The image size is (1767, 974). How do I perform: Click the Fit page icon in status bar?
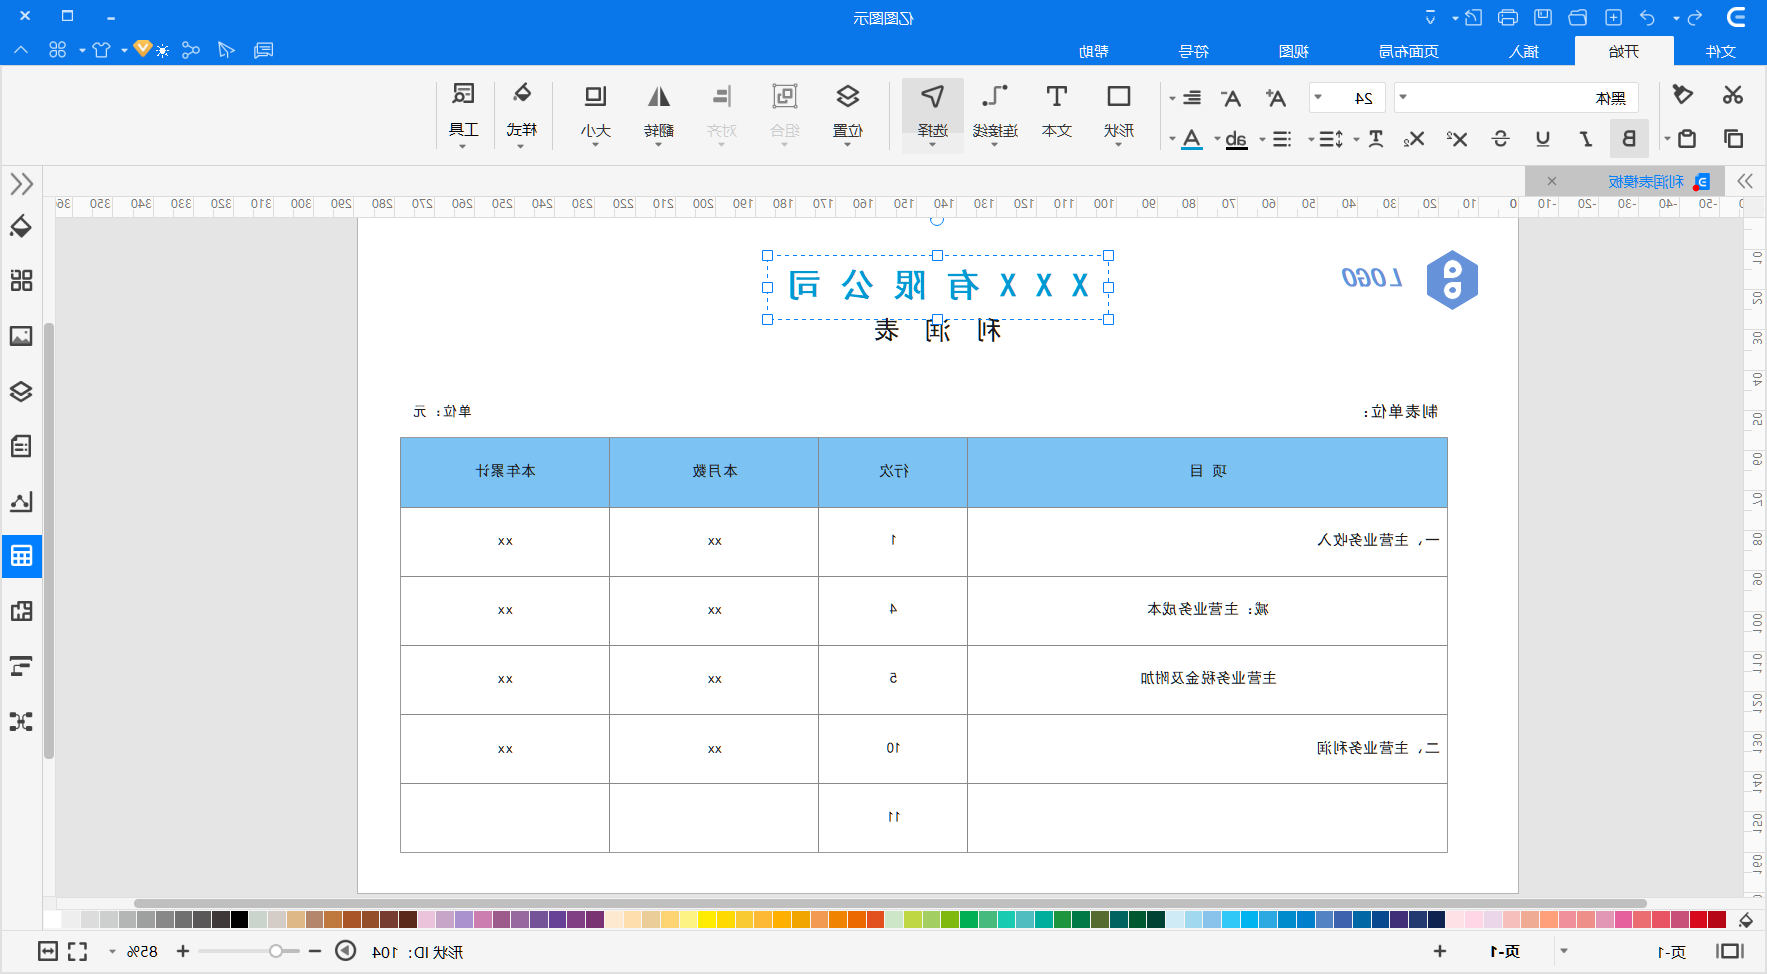point(48,951)
